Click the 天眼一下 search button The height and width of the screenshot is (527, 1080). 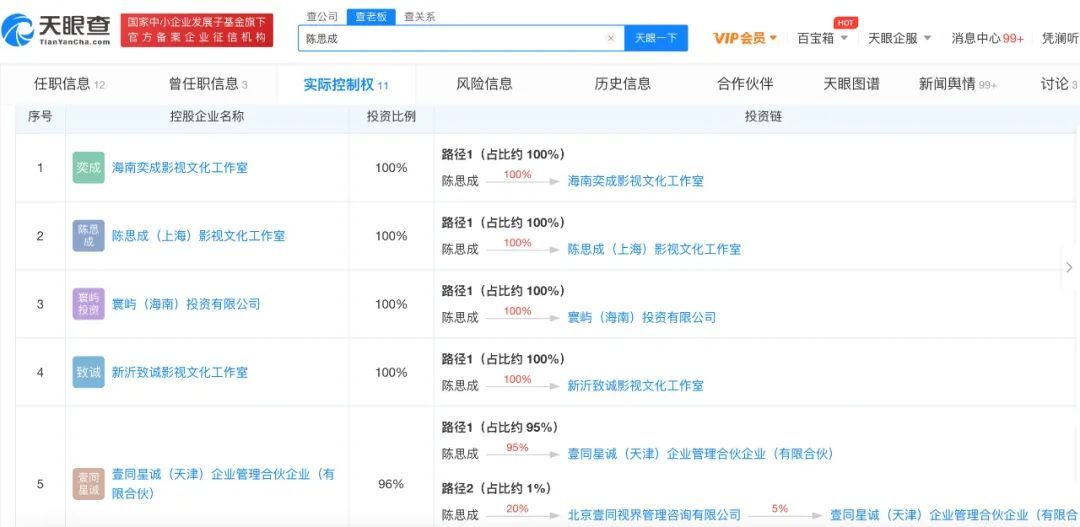pyautogui.click(x=656, y=39)
